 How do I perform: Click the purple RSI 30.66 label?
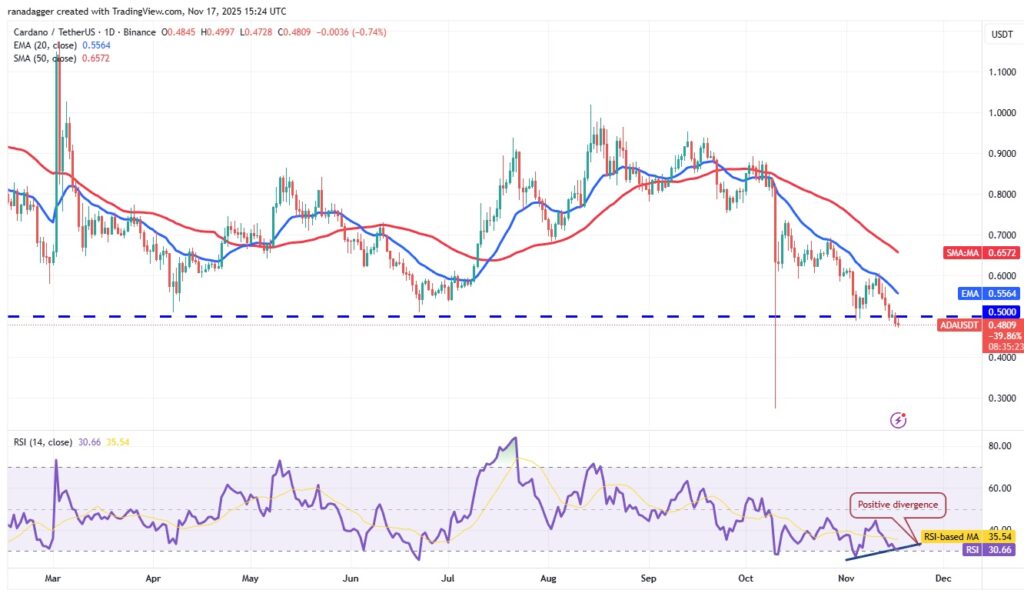click(x=968, y=549)
